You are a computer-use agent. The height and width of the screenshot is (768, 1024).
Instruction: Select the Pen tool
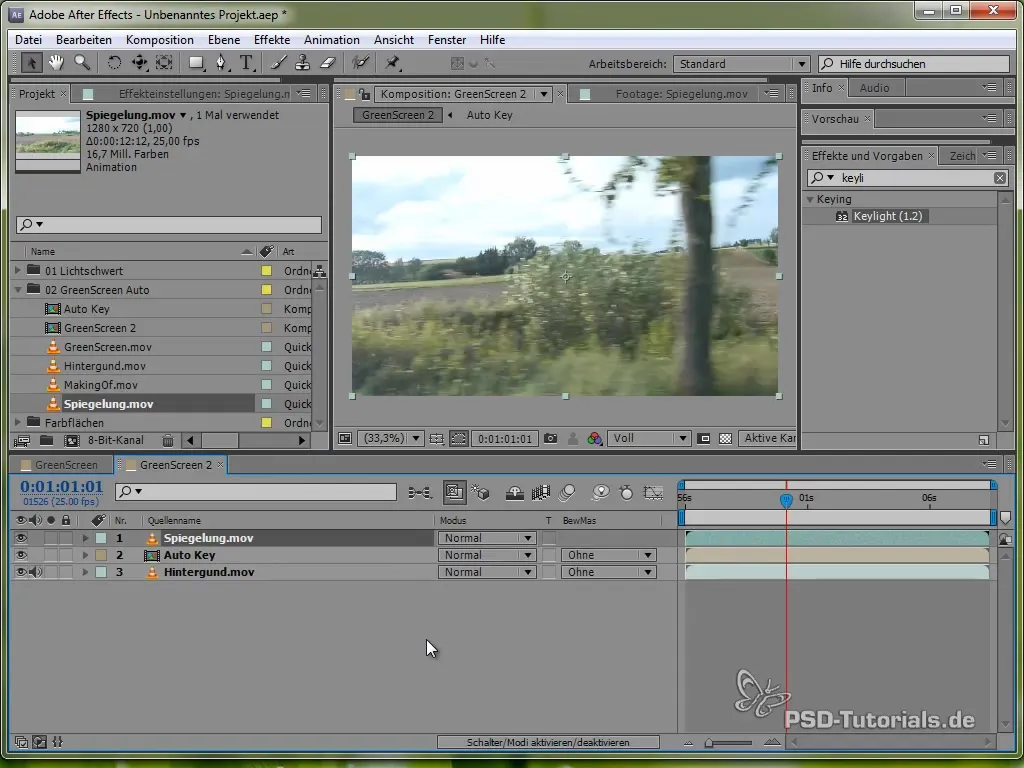(221, 63)
